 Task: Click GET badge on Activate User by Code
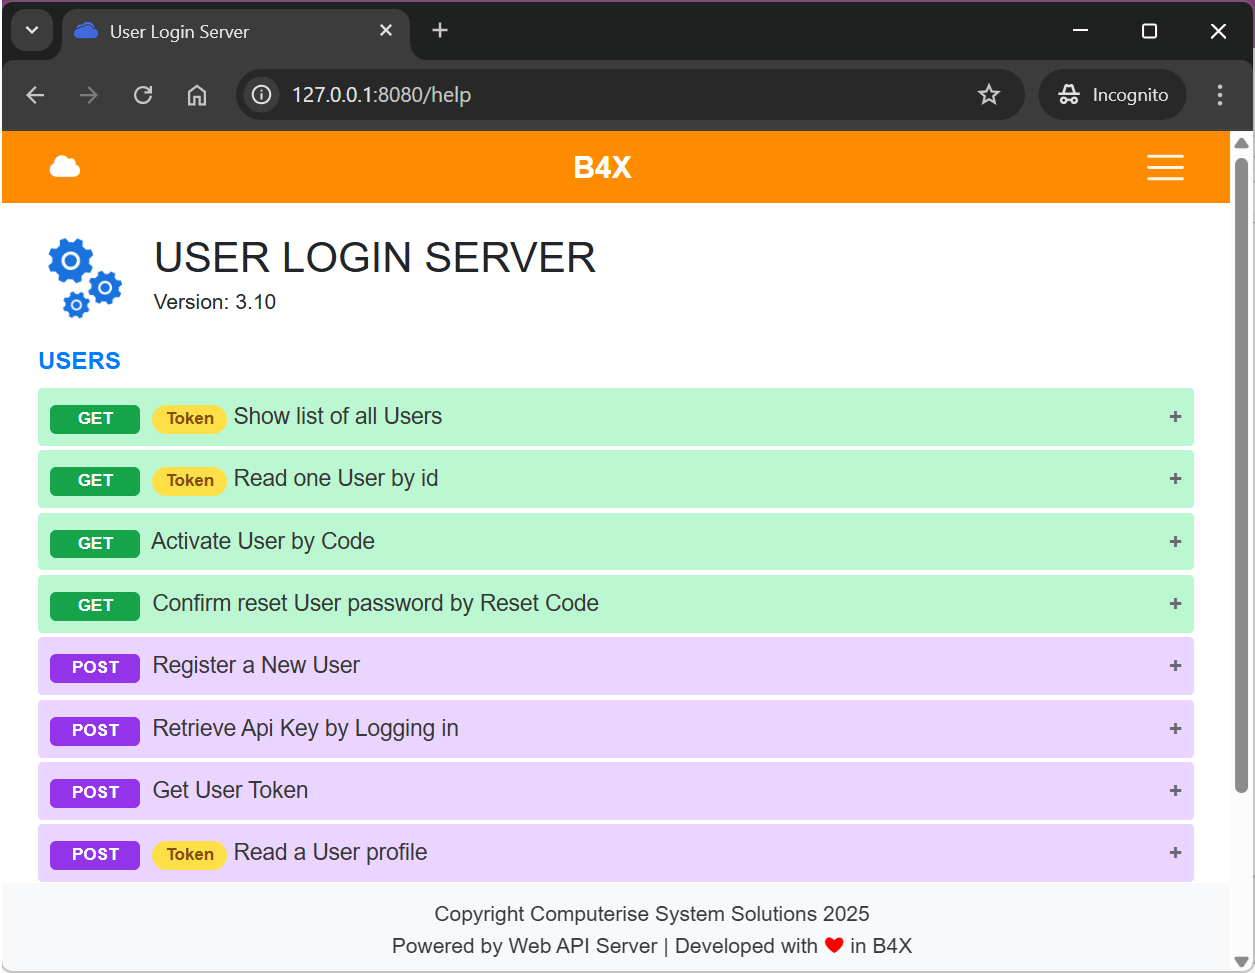click(95, 543)
